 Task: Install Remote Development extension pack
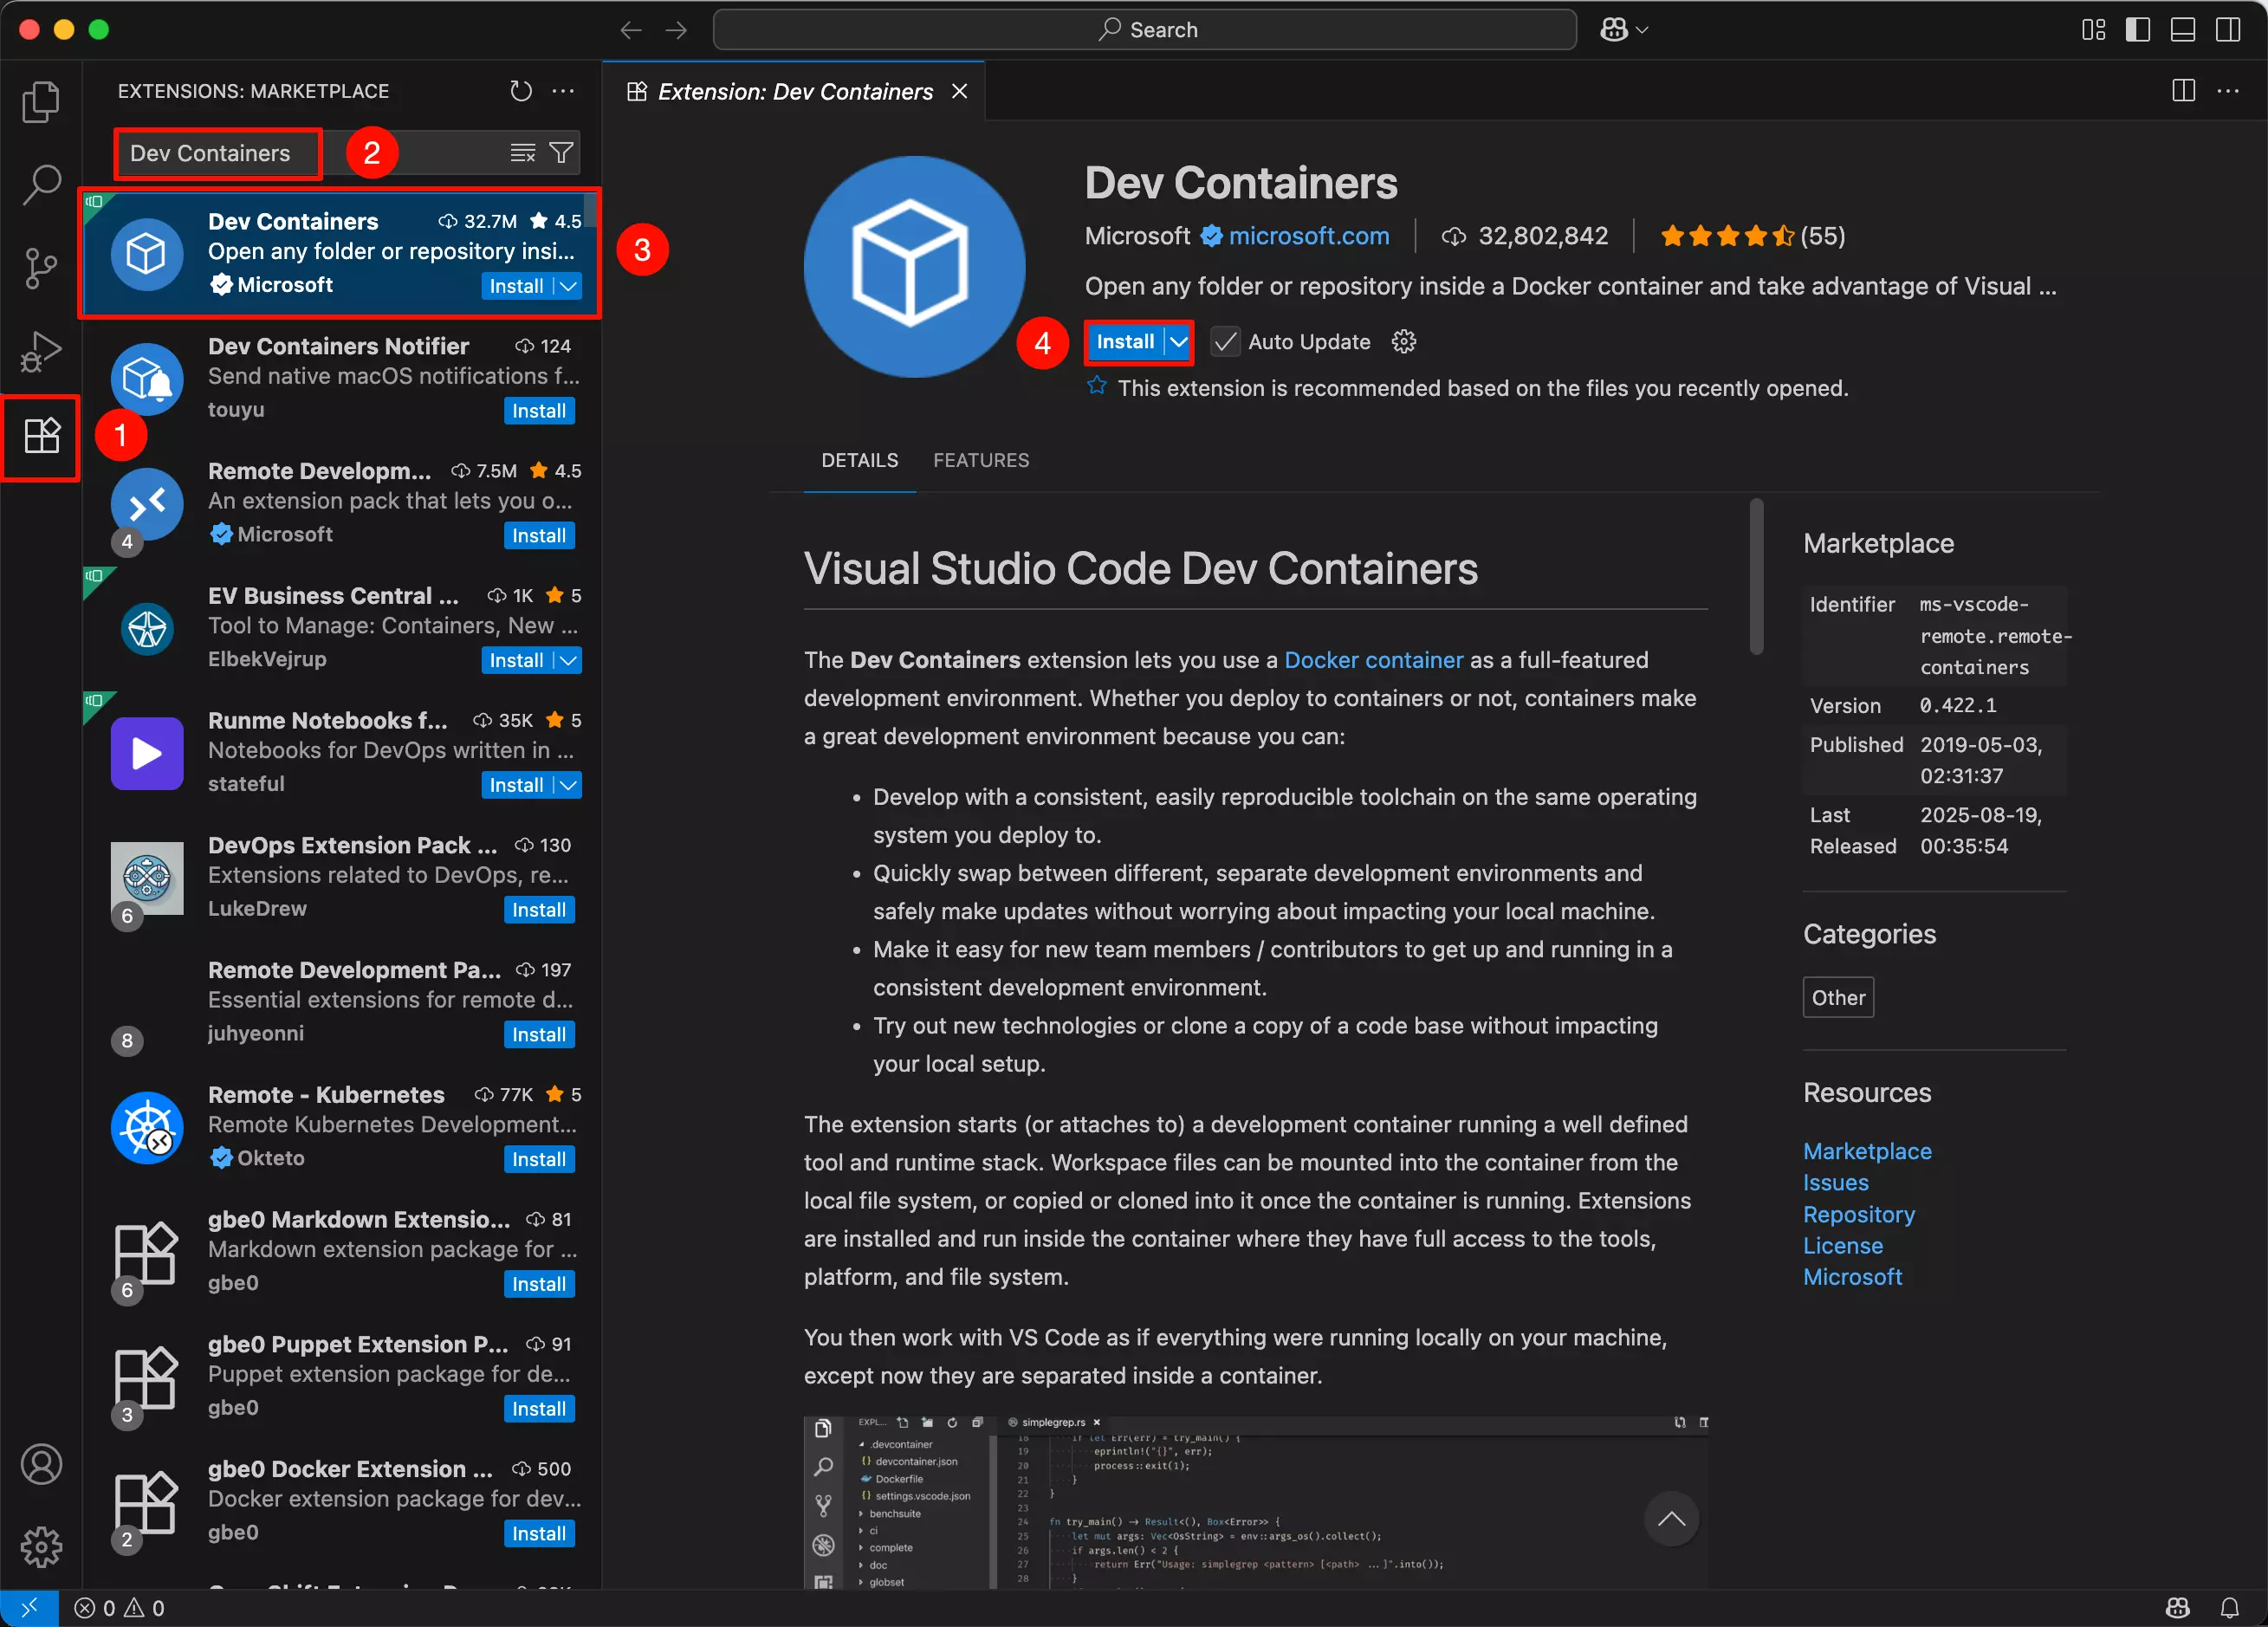pos(539,536)
